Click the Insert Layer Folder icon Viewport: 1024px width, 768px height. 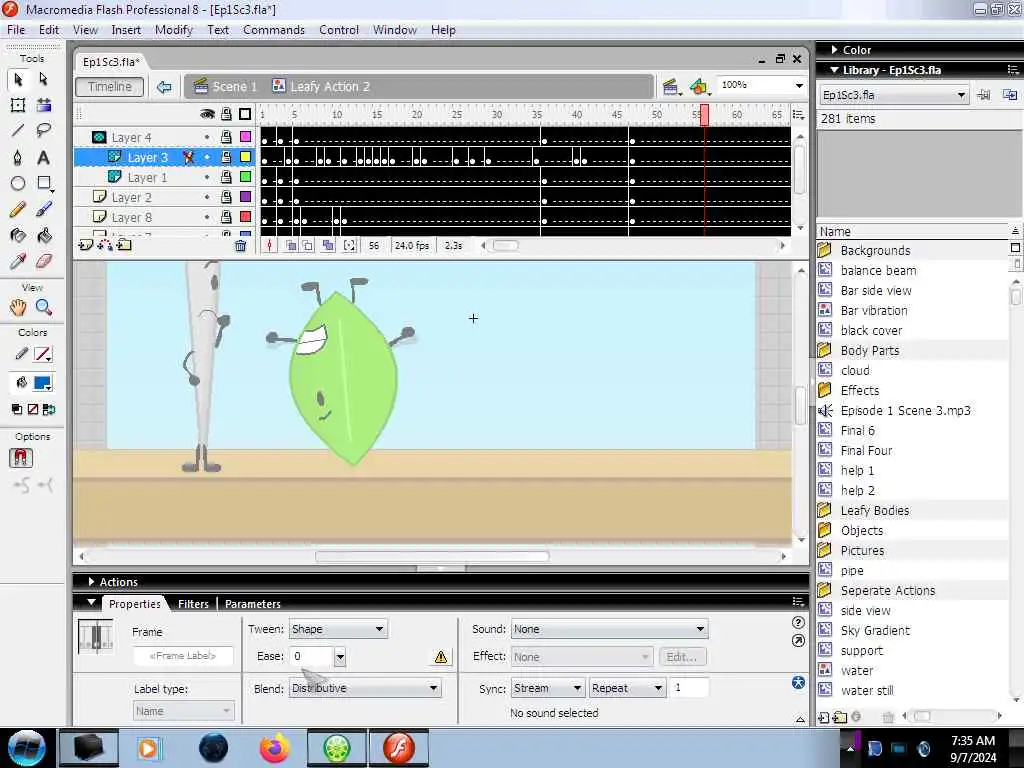coord(124,245)
